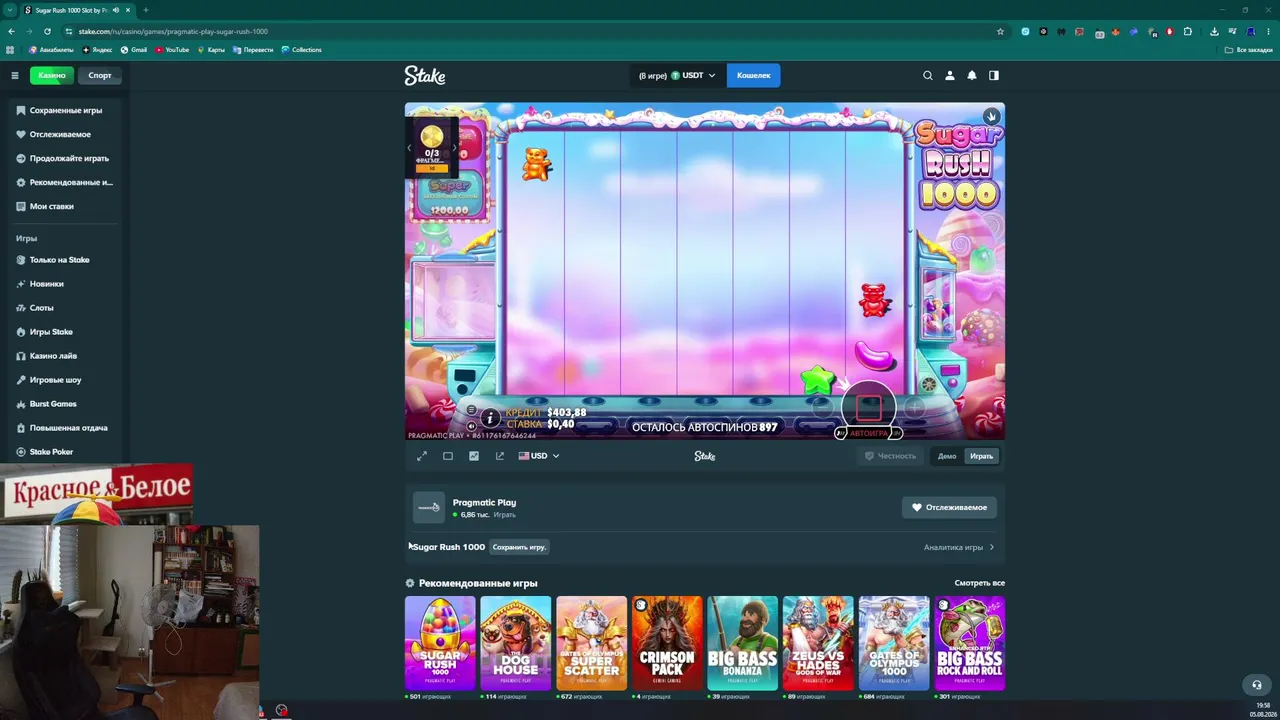Enter fullscreen mode for the game
The height and width of the screenshot is (720, 1280).
(422, 456)
